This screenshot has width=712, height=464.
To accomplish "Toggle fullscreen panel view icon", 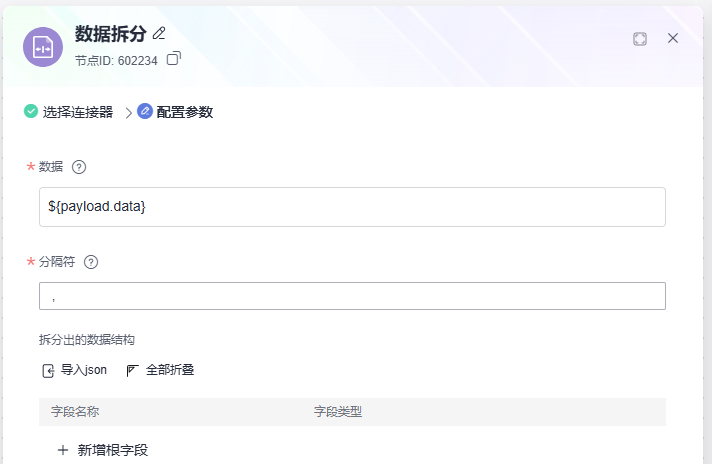I will click(x=640, y=39).
